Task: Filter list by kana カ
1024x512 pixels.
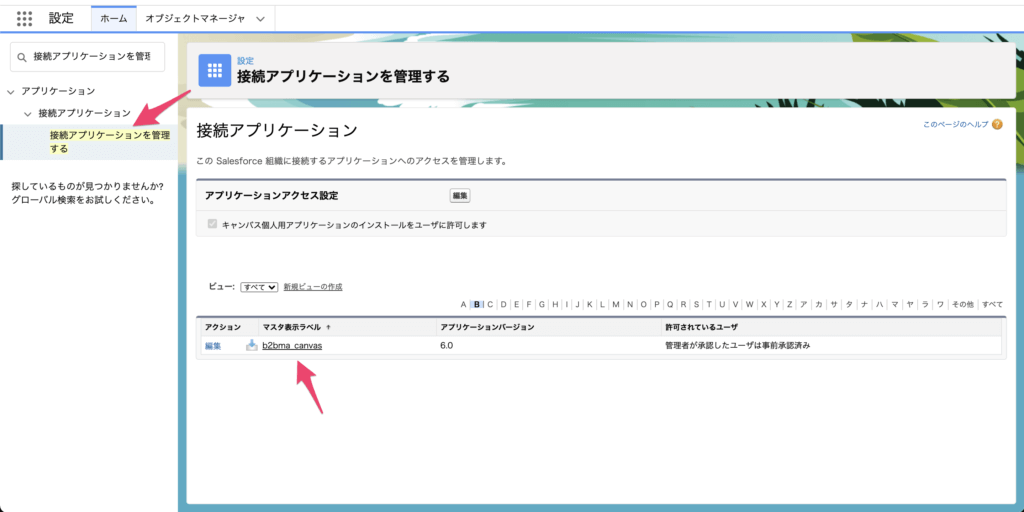Action: [819, 304]
